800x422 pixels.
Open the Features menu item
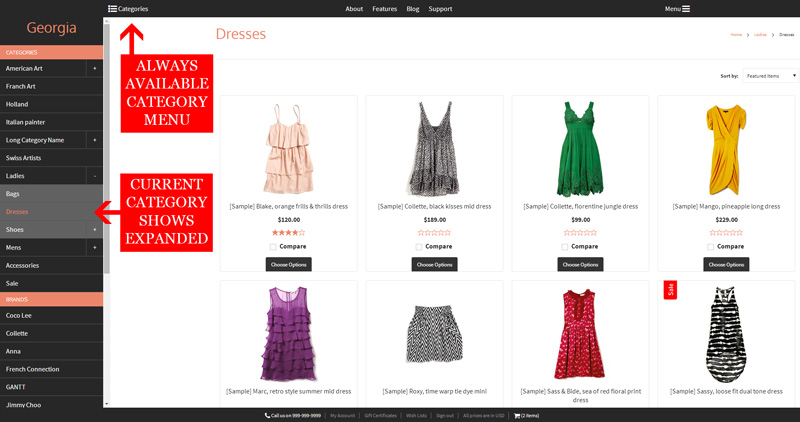point(385,9)
